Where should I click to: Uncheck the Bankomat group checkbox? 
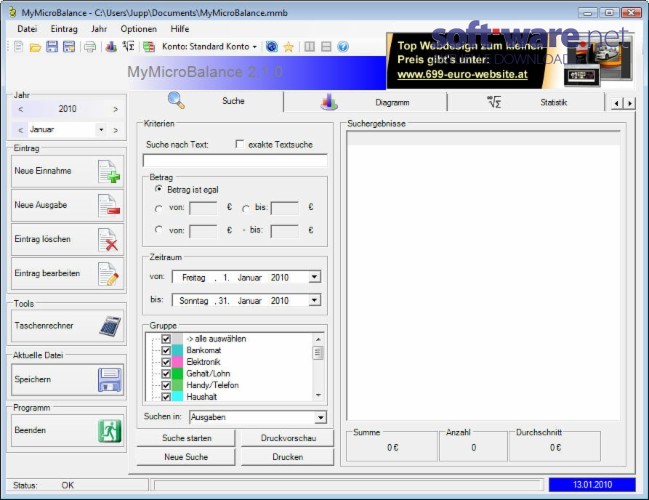(166, 350)
